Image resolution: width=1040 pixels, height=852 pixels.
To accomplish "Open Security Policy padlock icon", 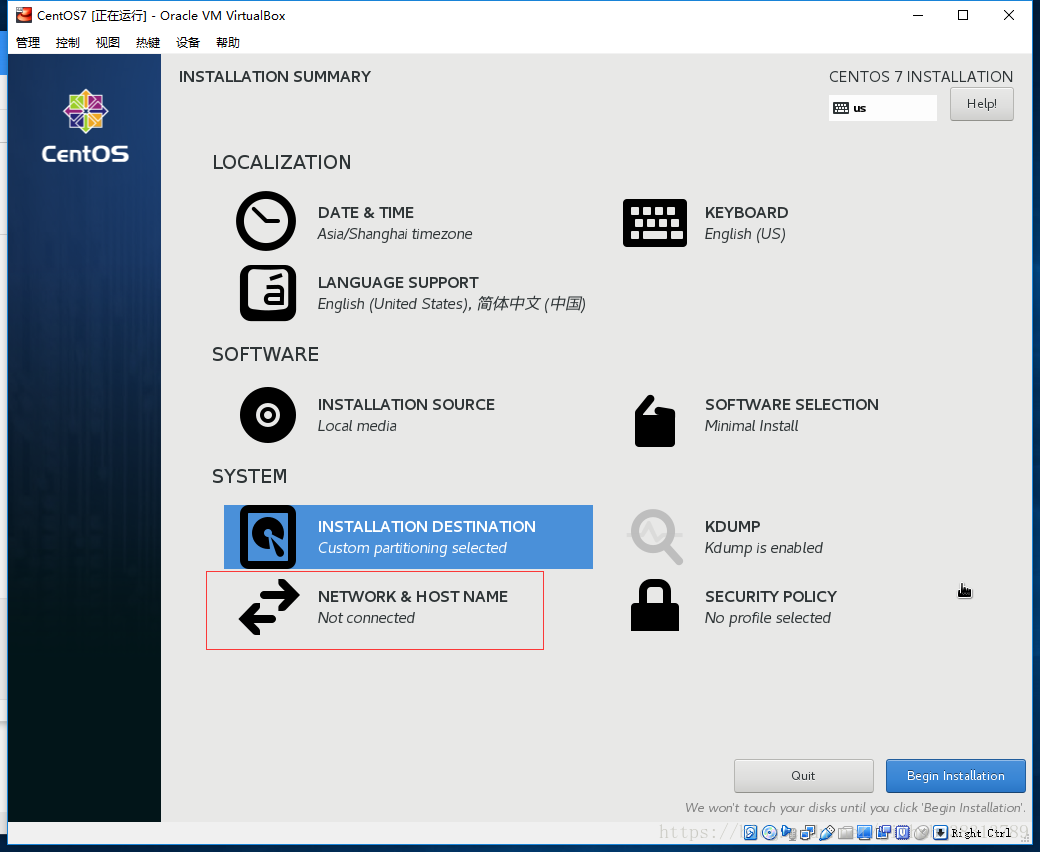I will pos(655,605).
